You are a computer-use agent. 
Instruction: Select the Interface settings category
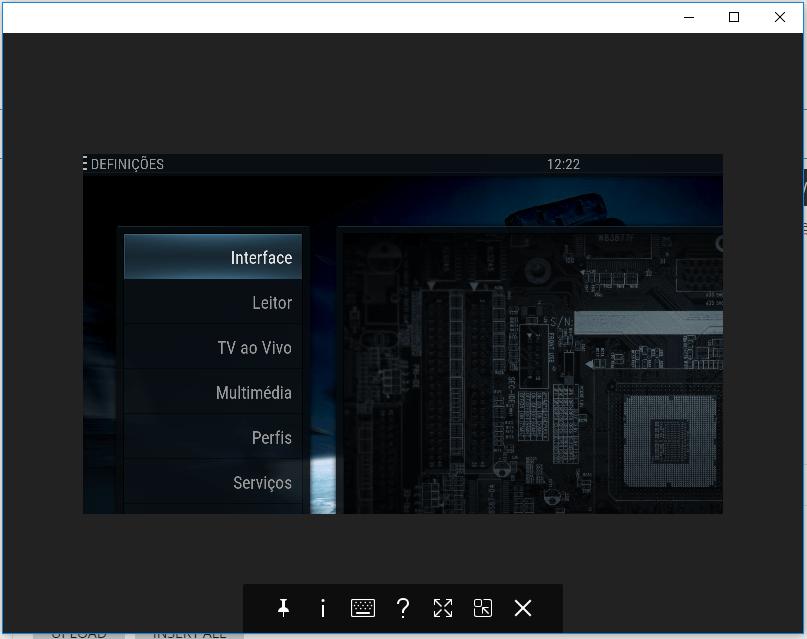pyautogui.click(x=213, y=257)
